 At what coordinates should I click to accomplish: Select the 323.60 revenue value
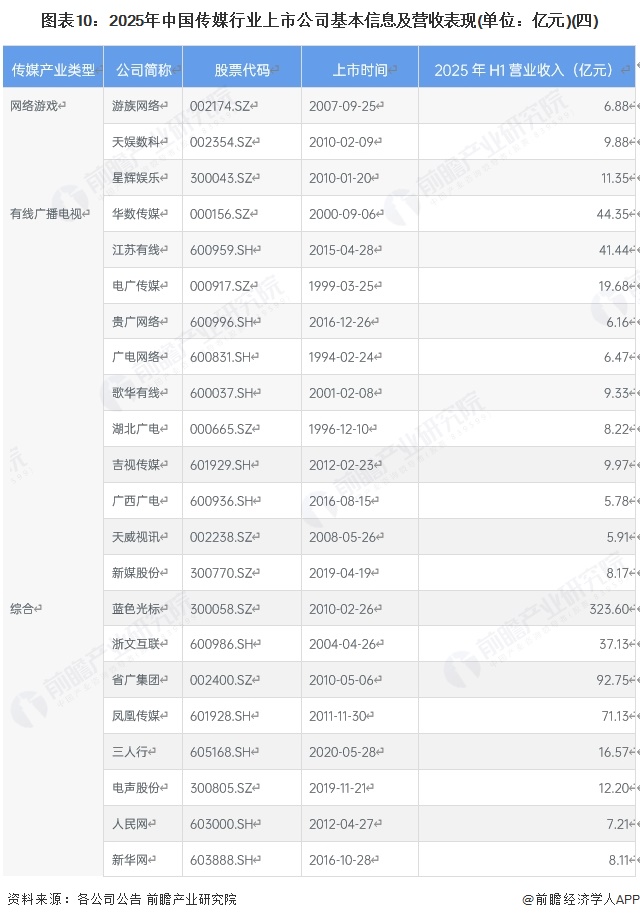(609, 609)
